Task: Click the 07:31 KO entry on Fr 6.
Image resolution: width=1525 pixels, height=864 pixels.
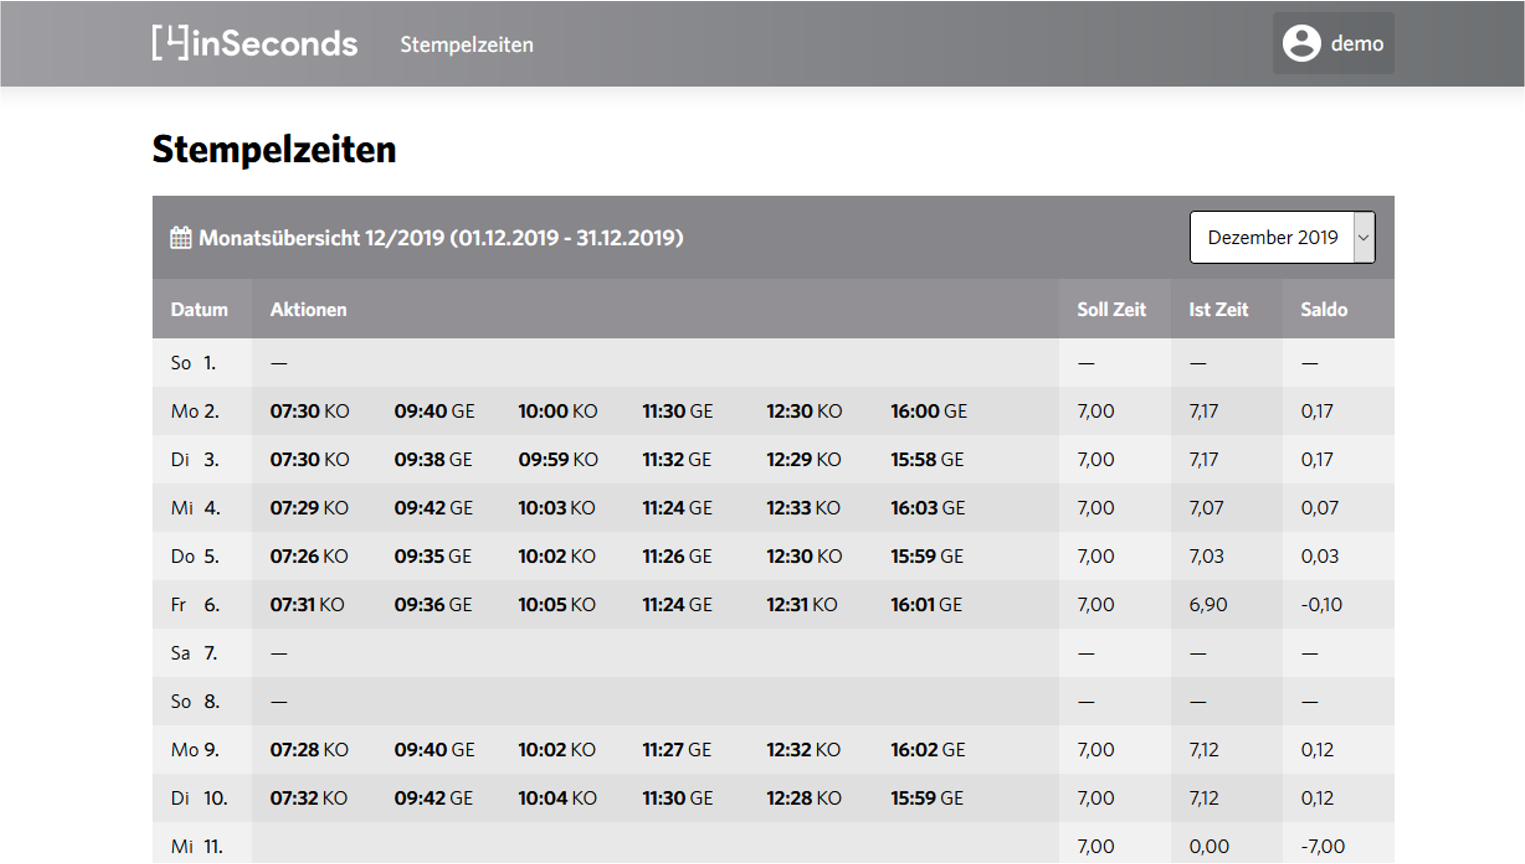Action: point(307,605)
